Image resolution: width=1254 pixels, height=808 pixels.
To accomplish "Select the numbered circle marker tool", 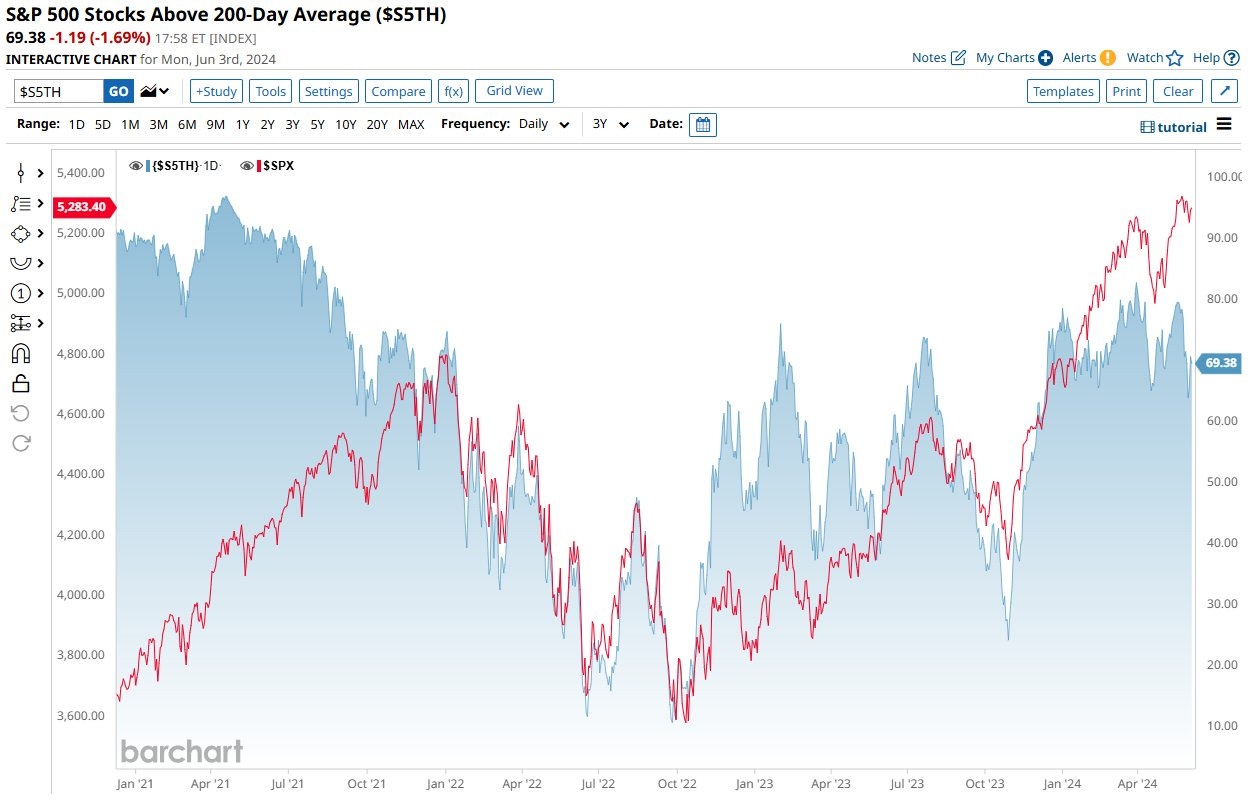I will point(20,293).
